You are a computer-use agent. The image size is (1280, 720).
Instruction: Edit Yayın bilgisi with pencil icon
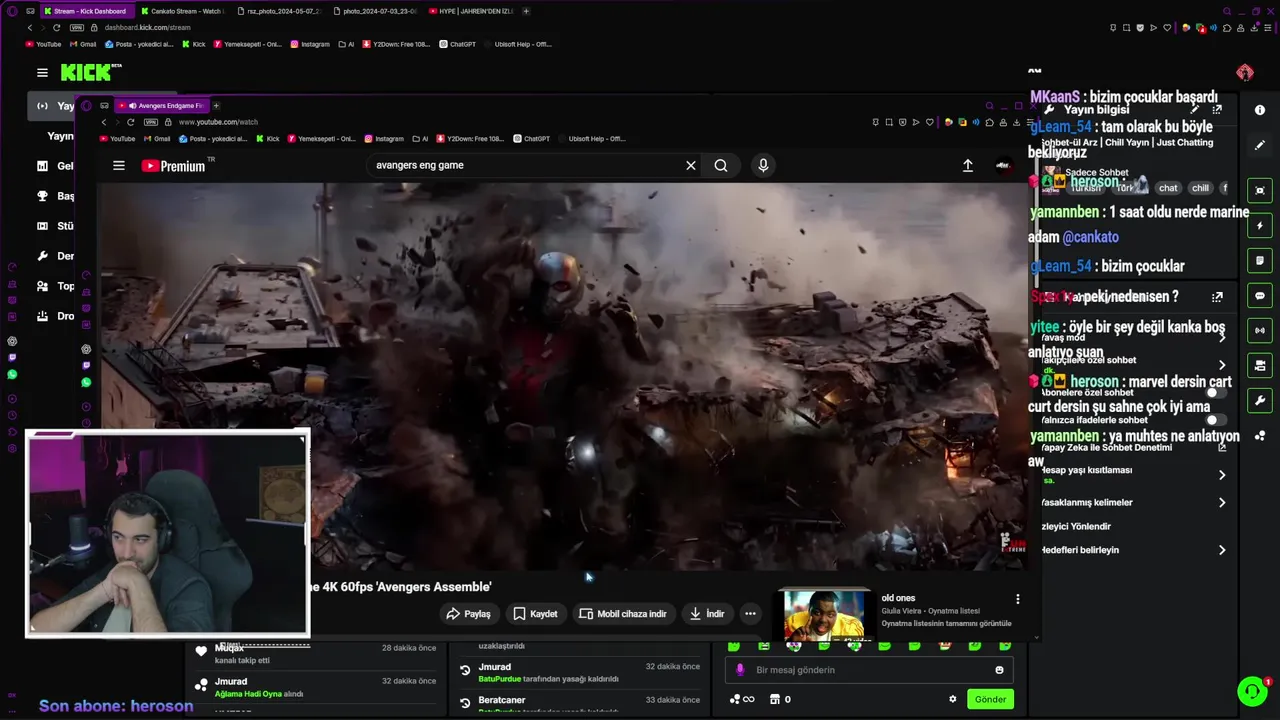(x=1195, y=109)
